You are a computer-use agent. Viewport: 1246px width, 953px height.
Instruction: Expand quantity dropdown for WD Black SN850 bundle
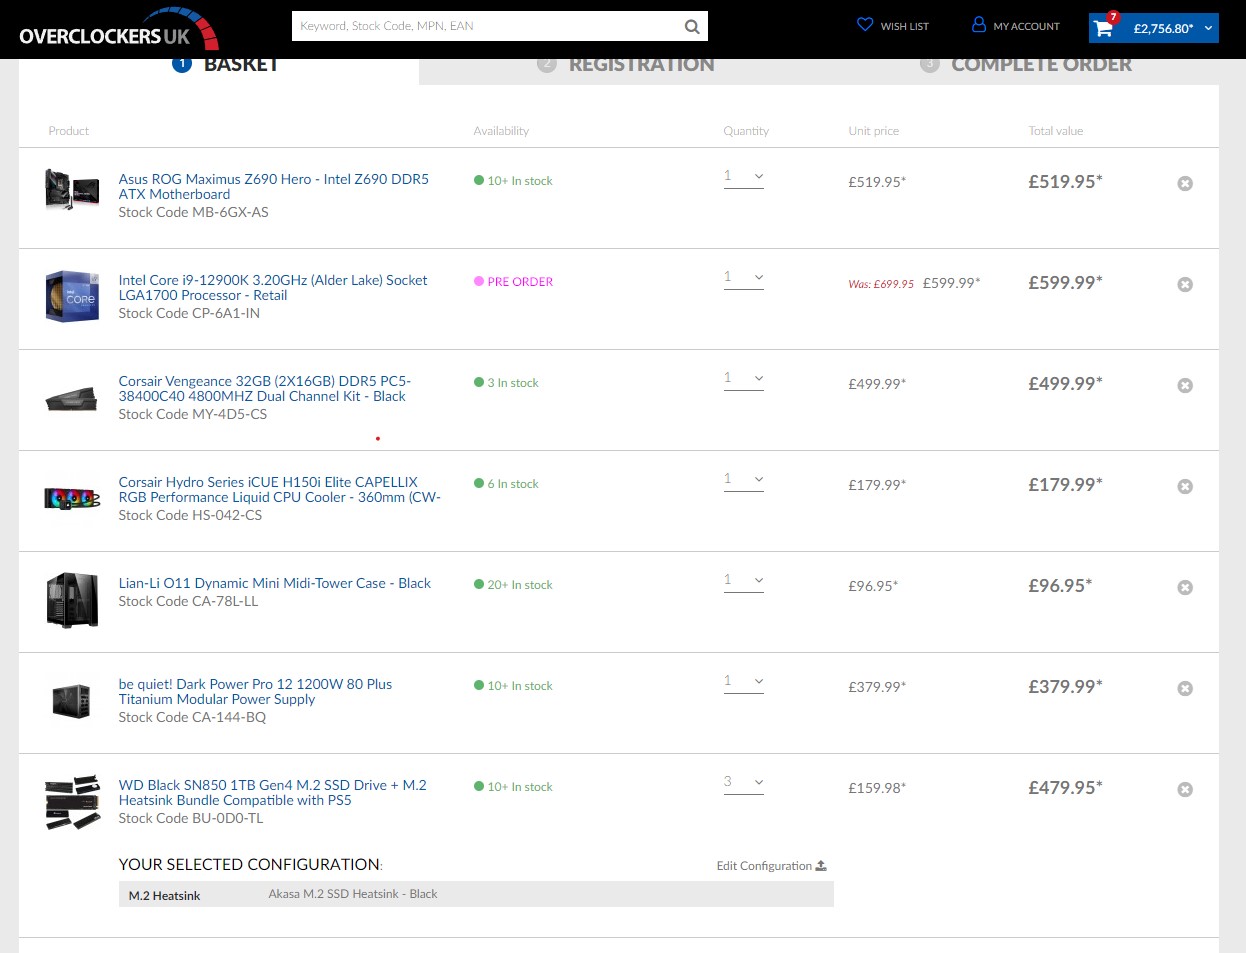[744, 783]
